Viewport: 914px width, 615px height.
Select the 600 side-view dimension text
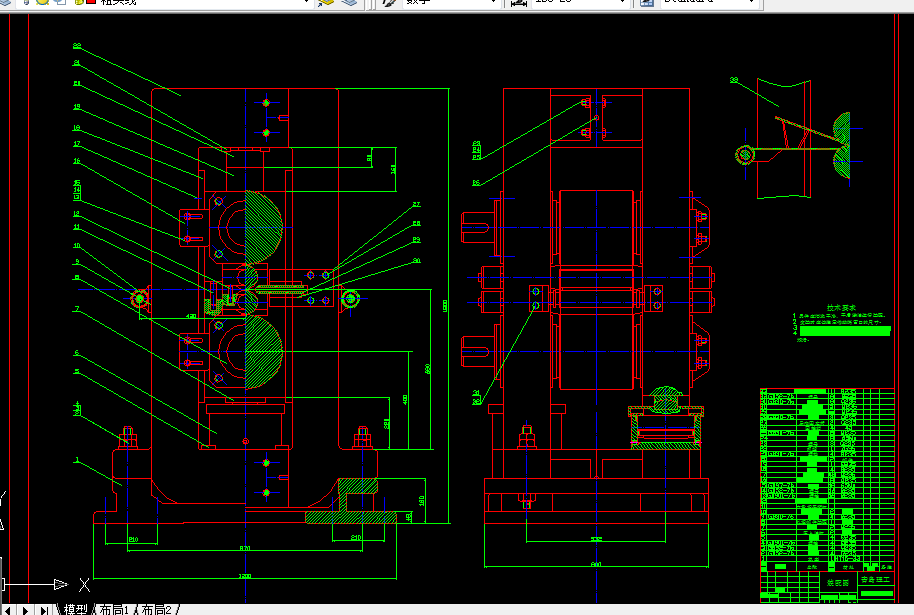click(596, 564)
